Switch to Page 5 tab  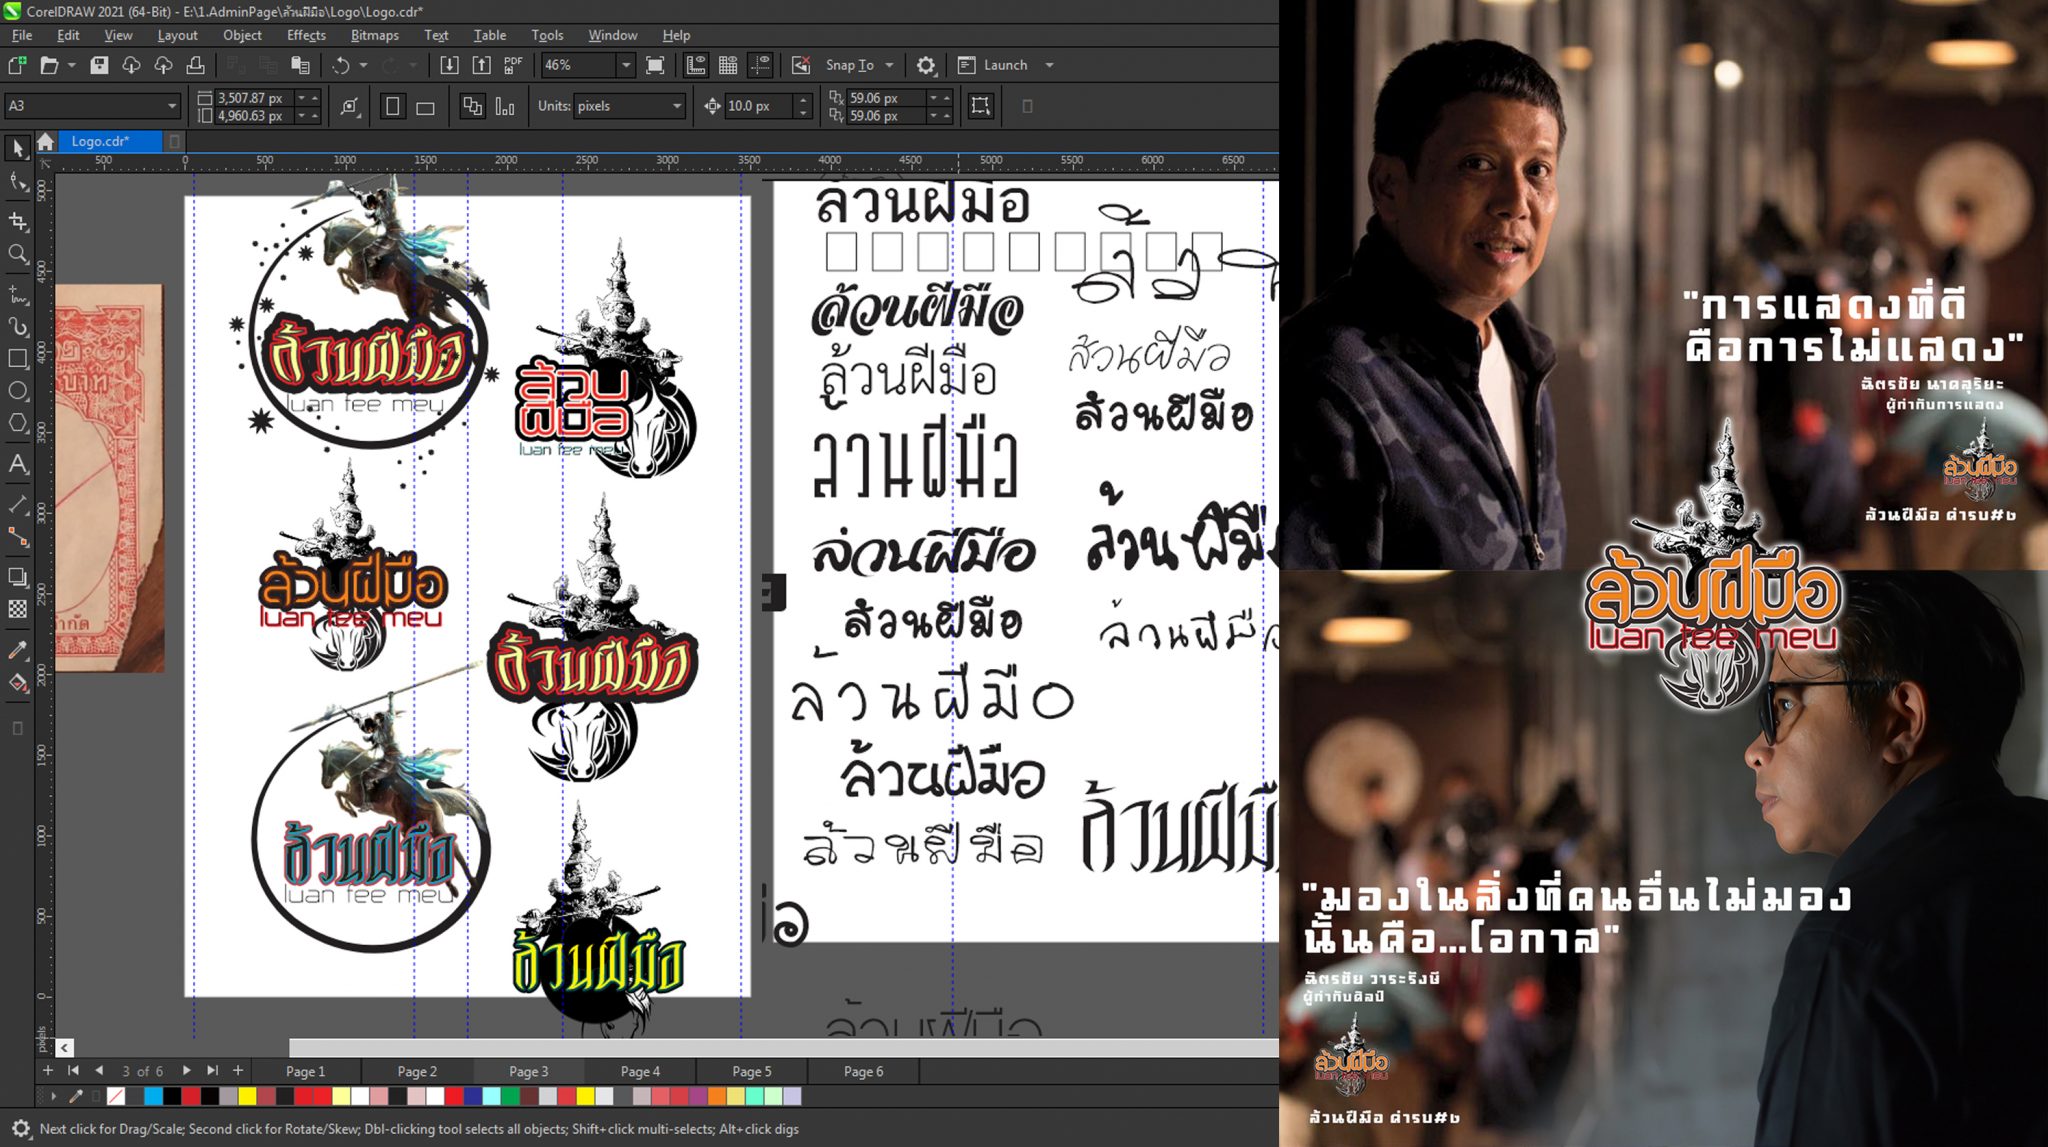pyautogui.click(x=752, y=1071)
